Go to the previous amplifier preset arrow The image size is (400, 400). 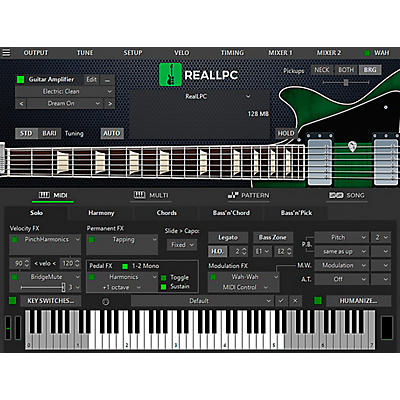(21, 103)
